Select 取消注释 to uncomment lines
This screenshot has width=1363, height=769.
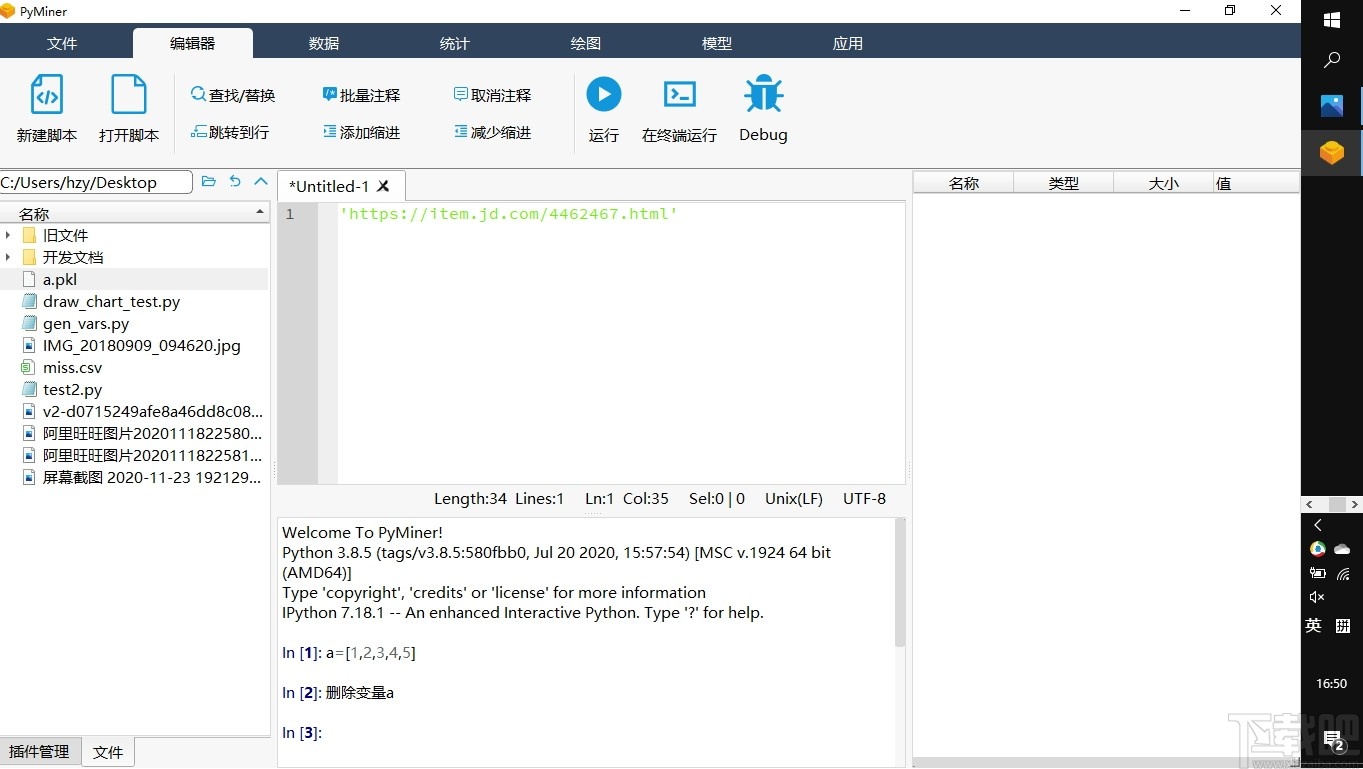click(491, 94)
